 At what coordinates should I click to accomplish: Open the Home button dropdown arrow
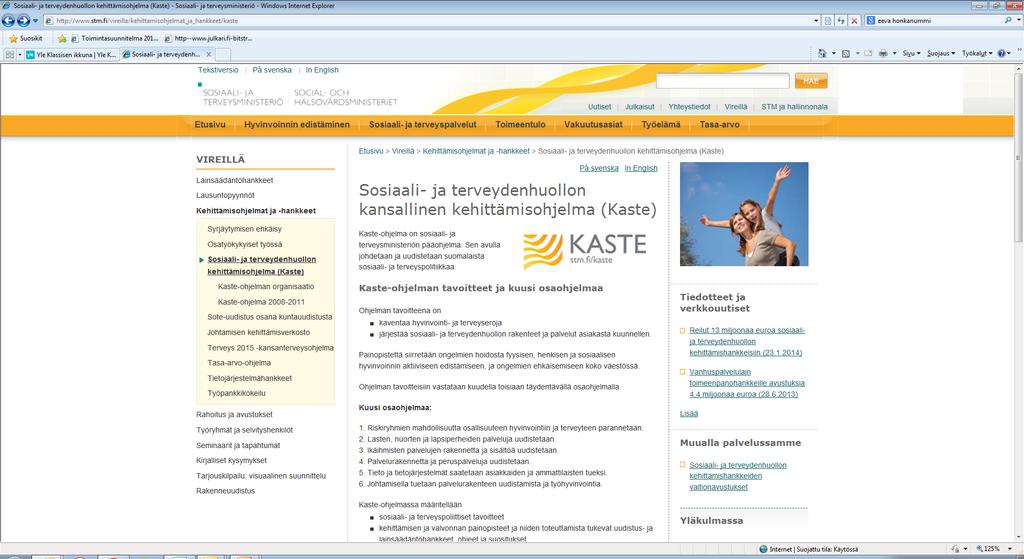833,54
